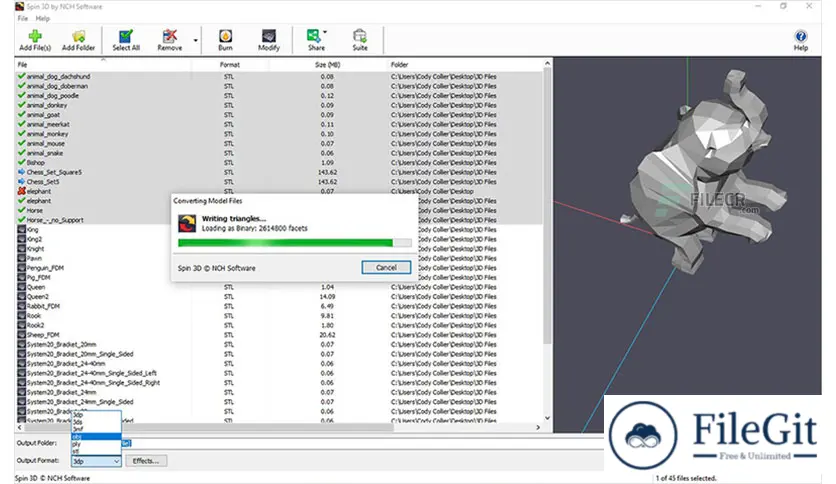Click the thumbnail icon beside Penguin_FDM
This screenshot has height=484, width=836.
click(x=21, y=268)
